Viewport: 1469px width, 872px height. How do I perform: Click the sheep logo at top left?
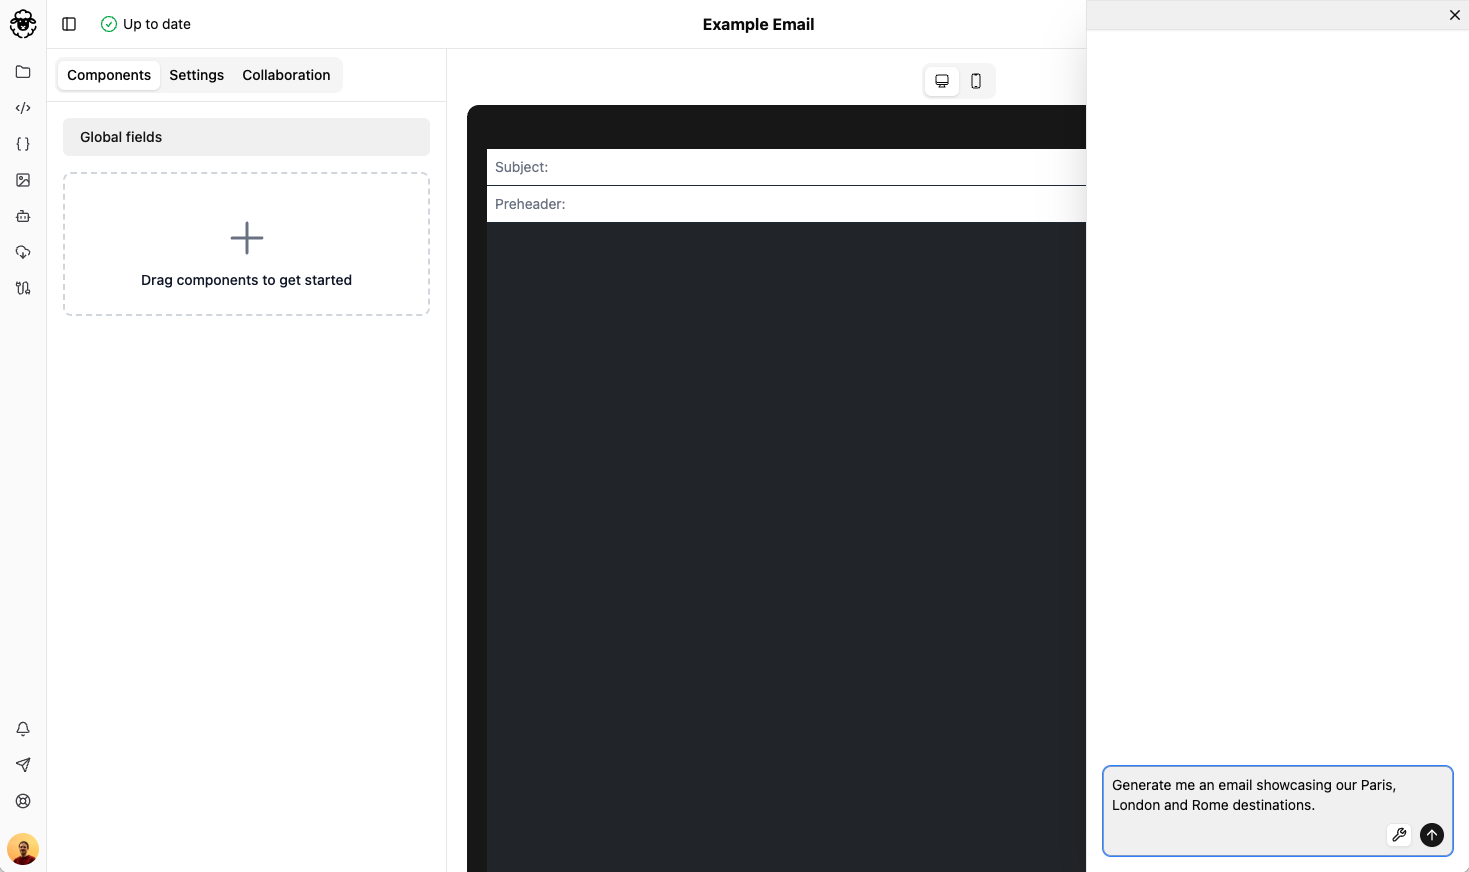(23, 24)
